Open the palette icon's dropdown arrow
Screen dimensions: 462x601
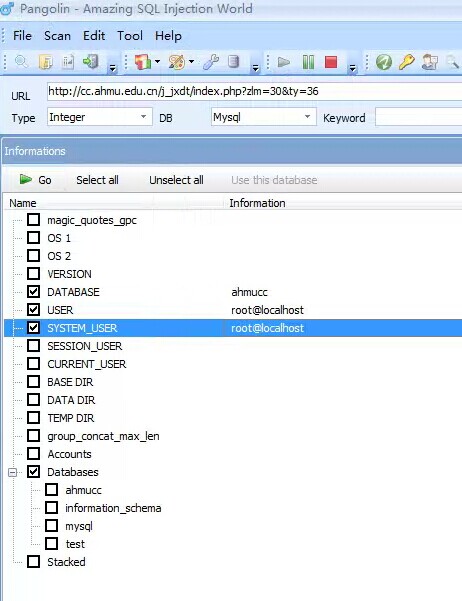point(191,61)
